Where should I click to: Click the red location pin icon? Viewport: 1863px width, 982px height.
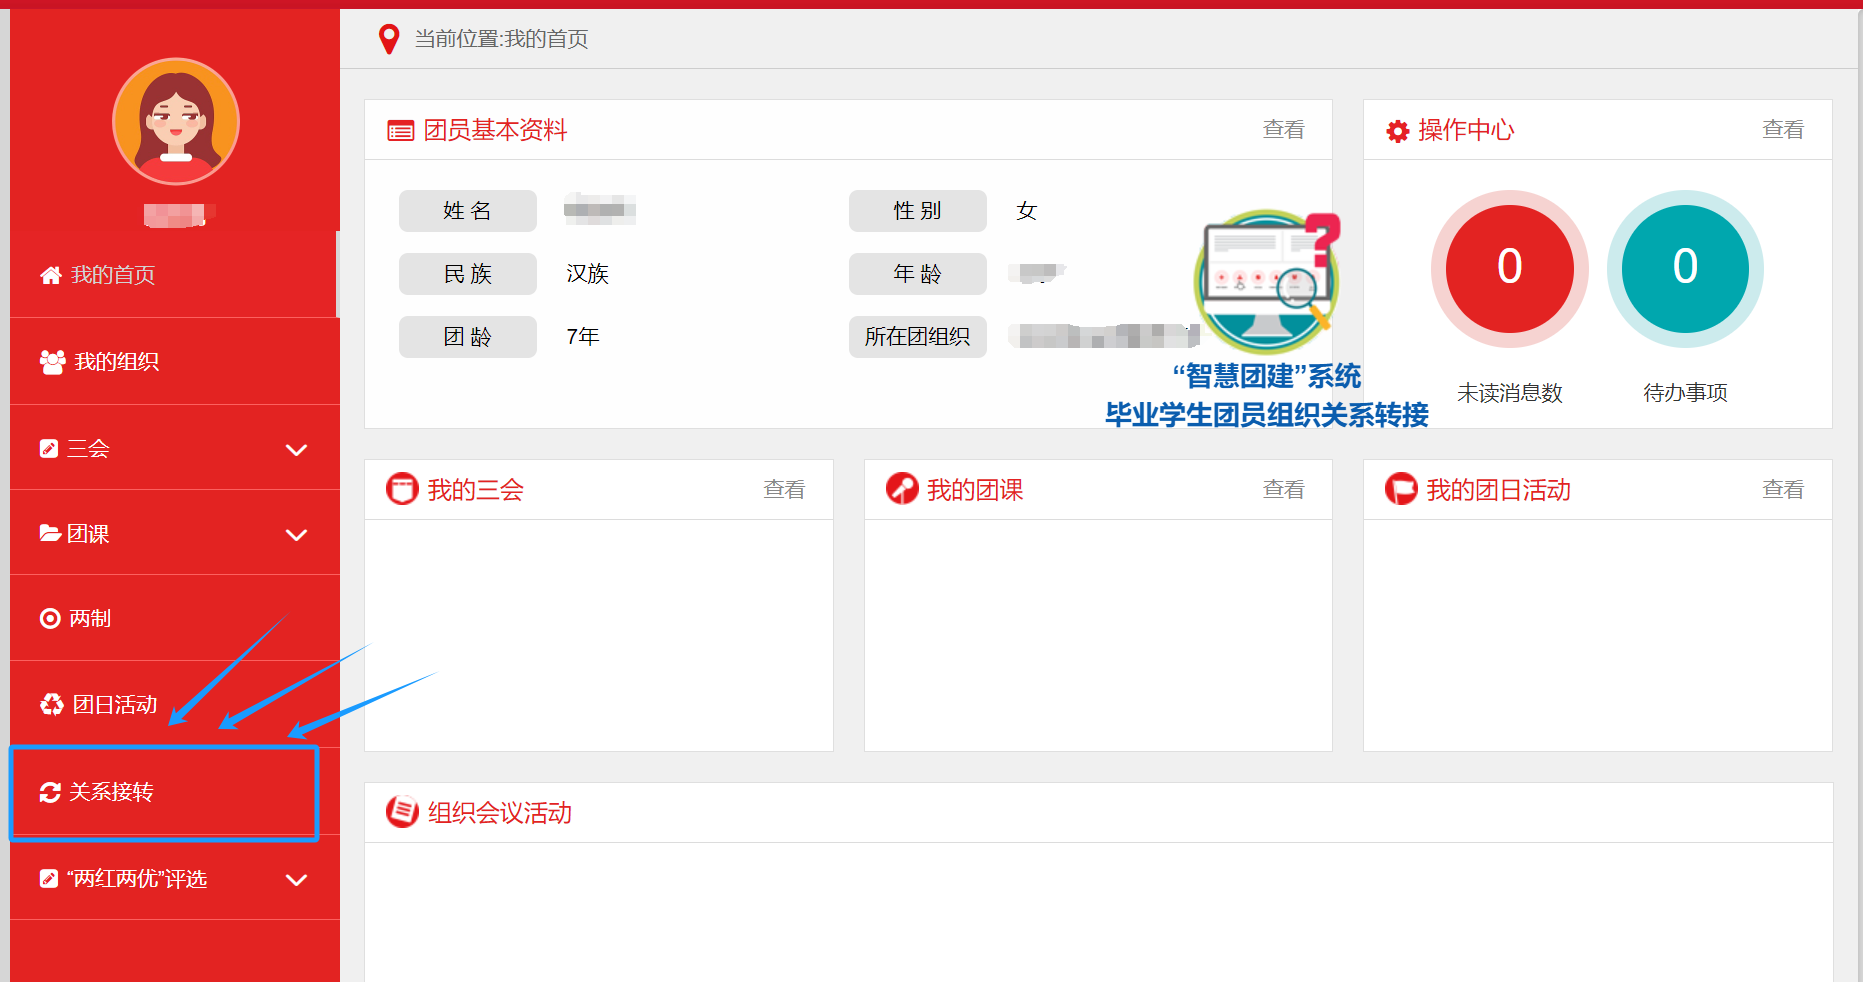point(389,39)
